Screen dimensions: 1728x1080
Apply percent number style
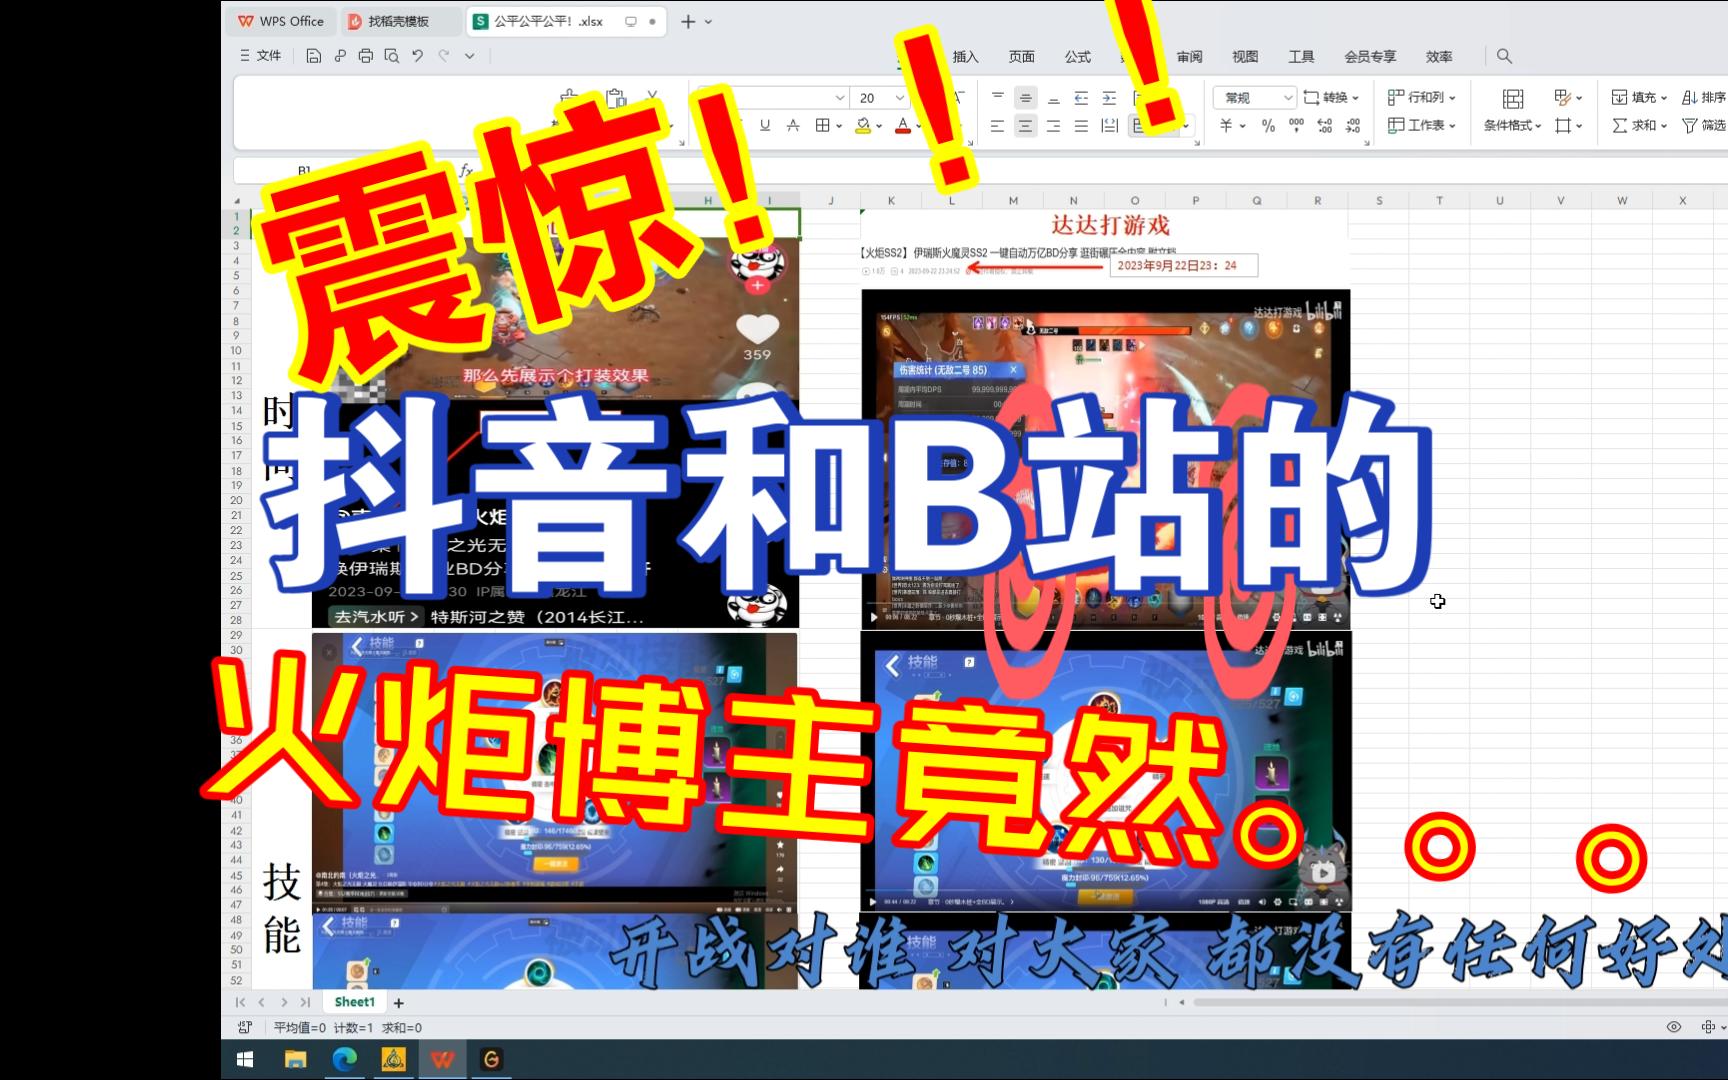[1268, 126]
